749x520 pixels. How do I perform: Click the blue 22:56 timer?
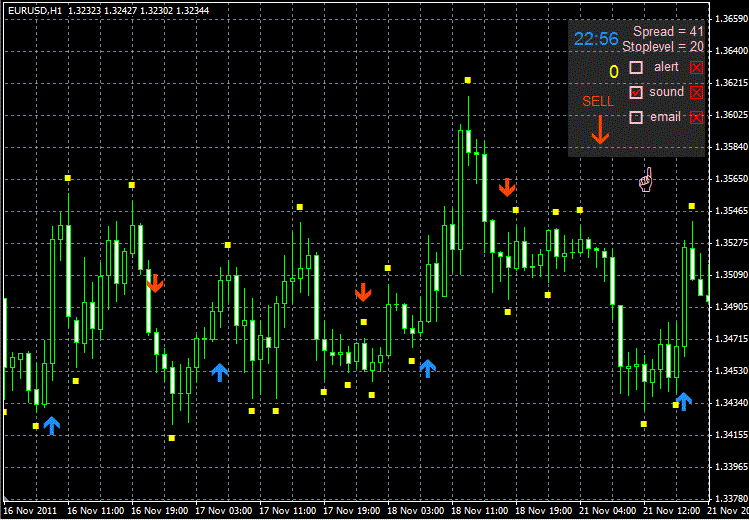pyautogui.click(x=596, y=39)
